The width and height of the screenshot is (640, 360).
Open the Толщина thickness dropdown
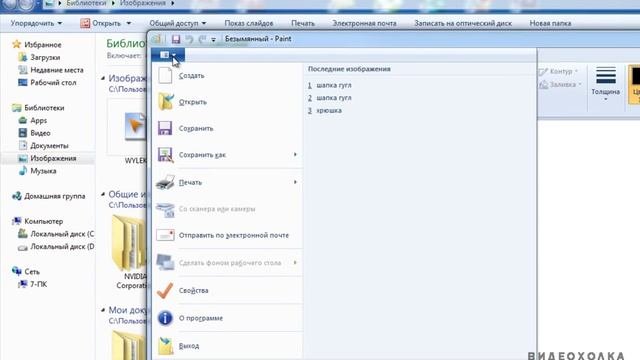point(606,84)
